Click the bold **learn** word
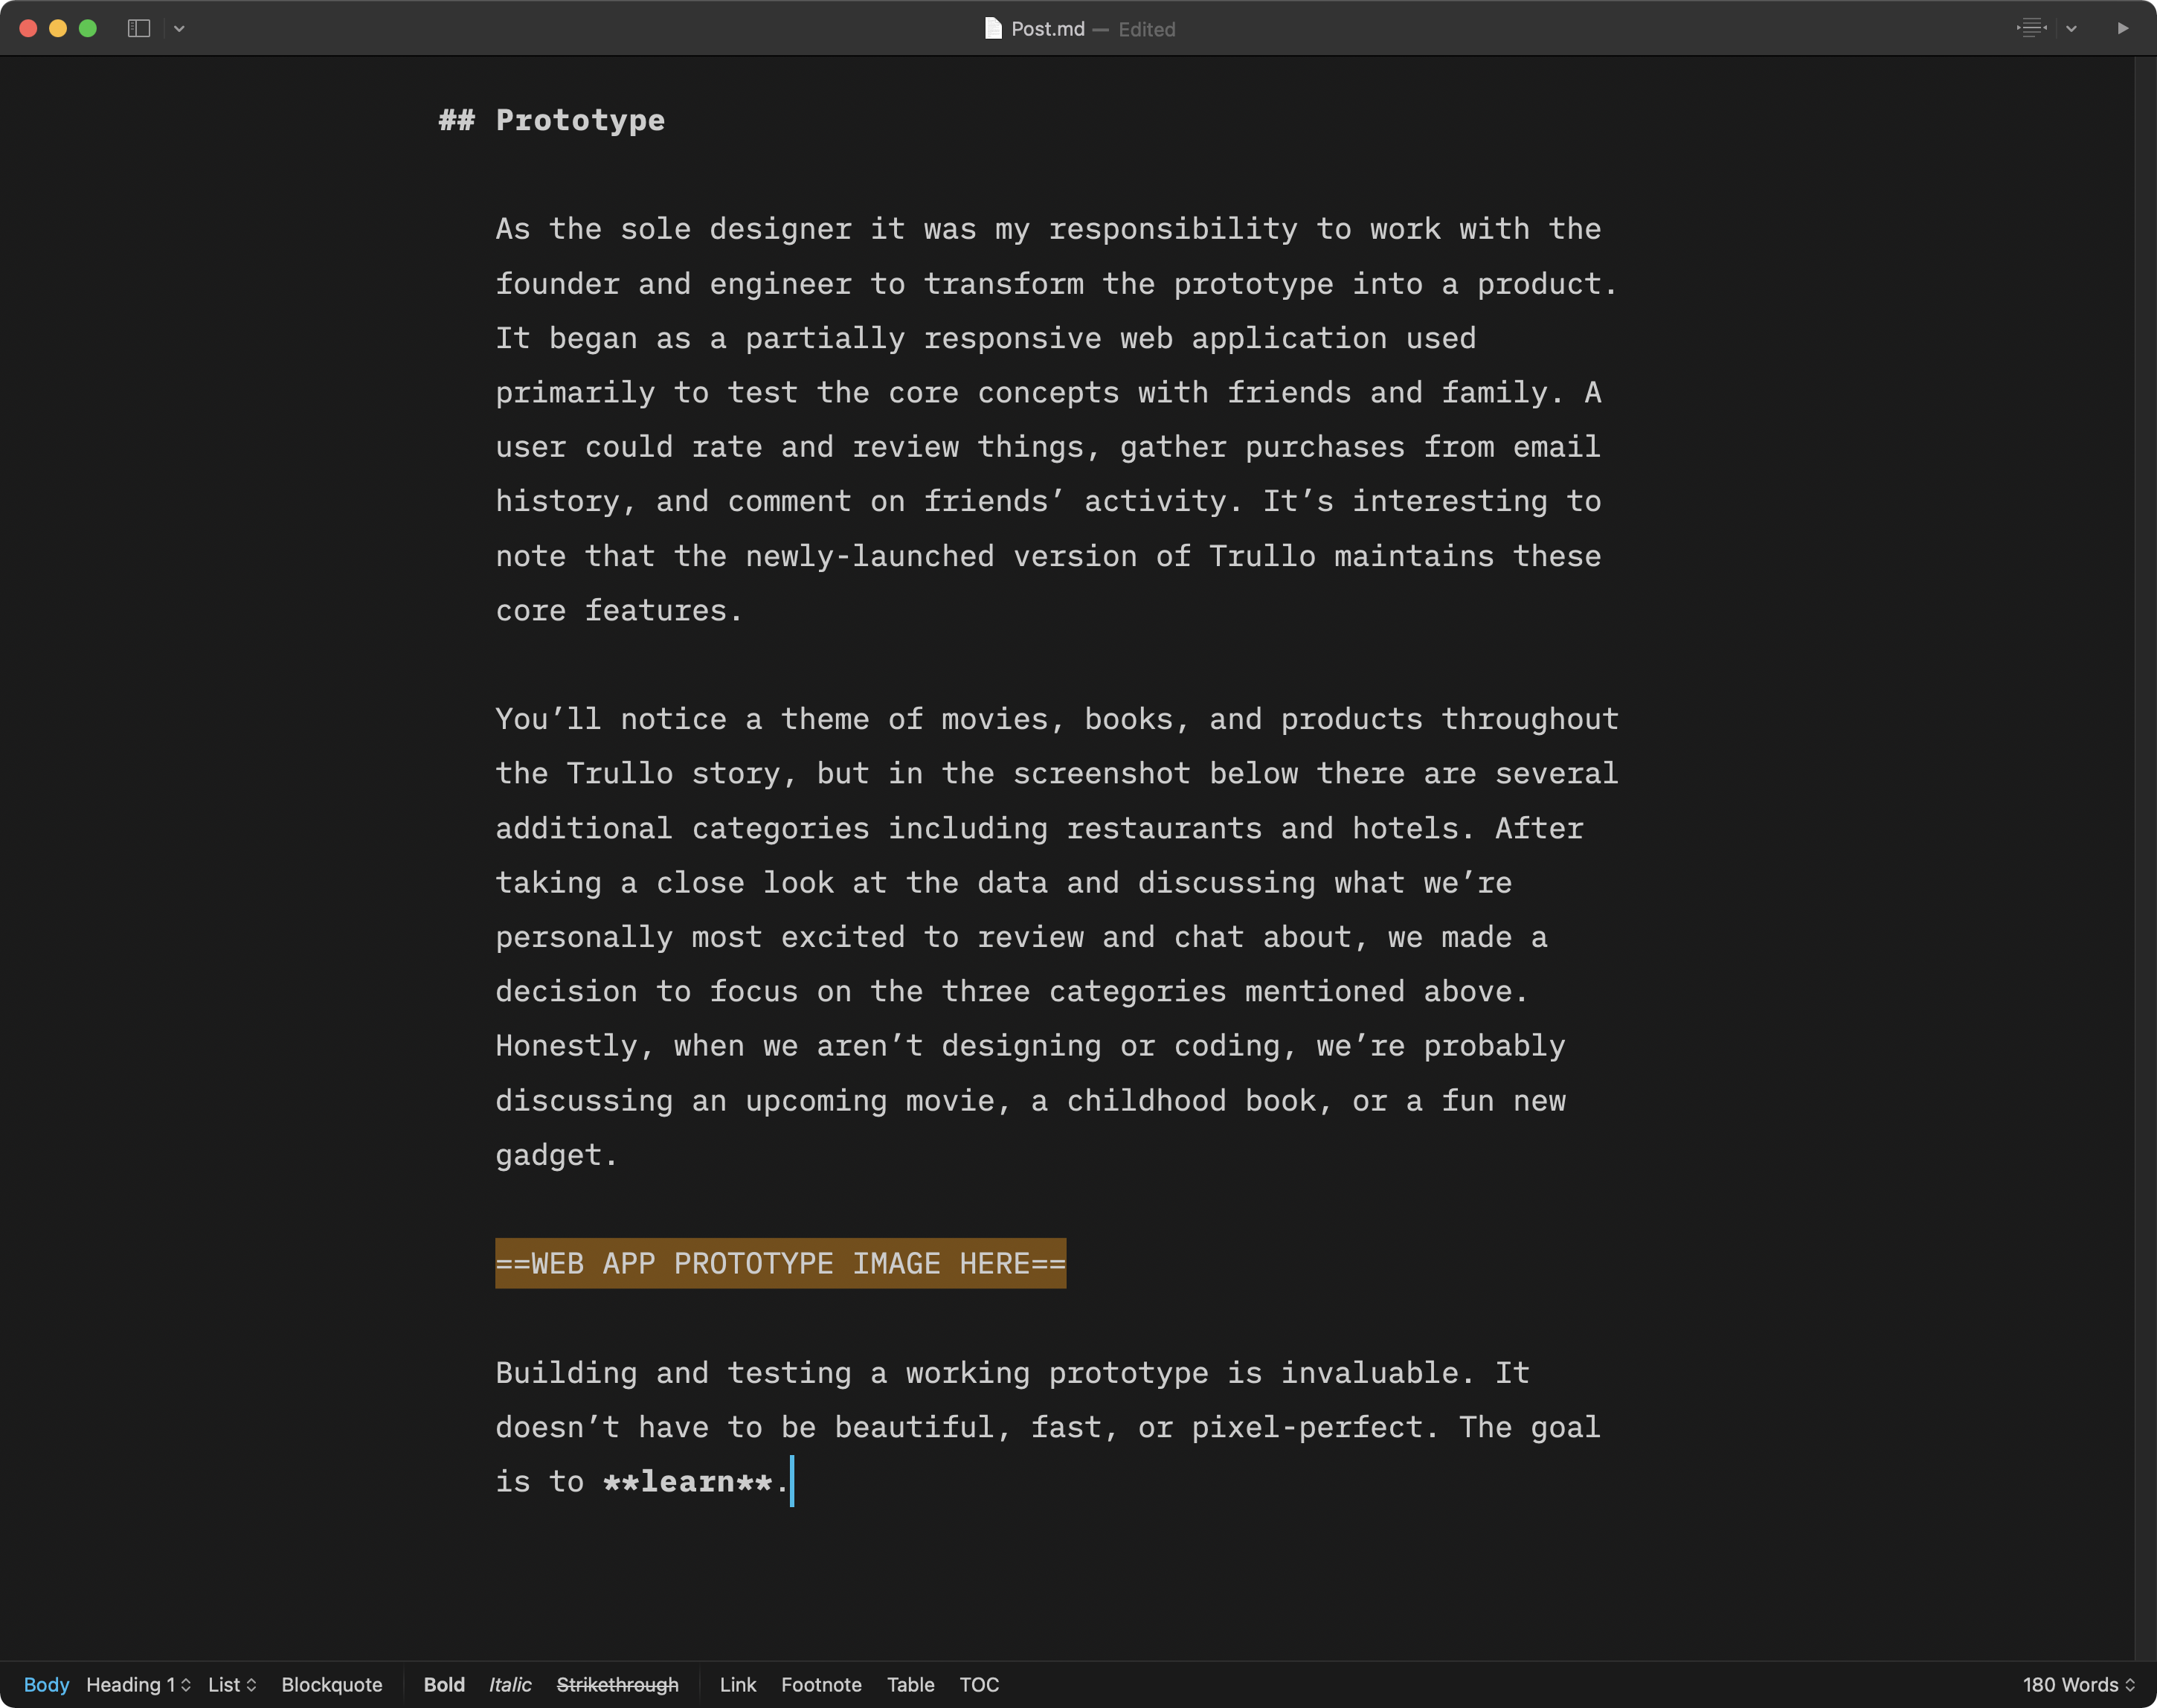Image resolution: width=2157 pixels, height=1708 pixels. [687, 1481]
